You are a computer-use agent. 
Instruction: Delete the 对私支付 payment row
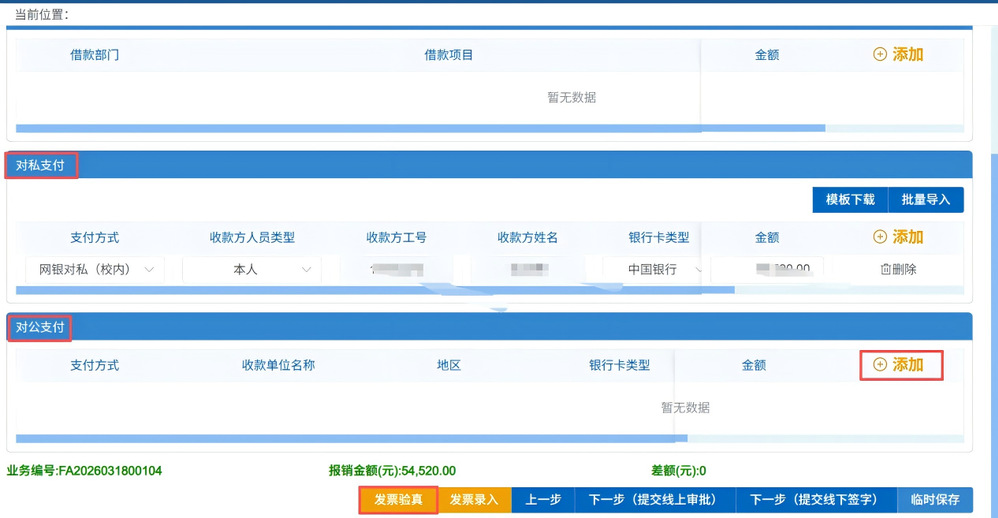click(x=898, y=269)
